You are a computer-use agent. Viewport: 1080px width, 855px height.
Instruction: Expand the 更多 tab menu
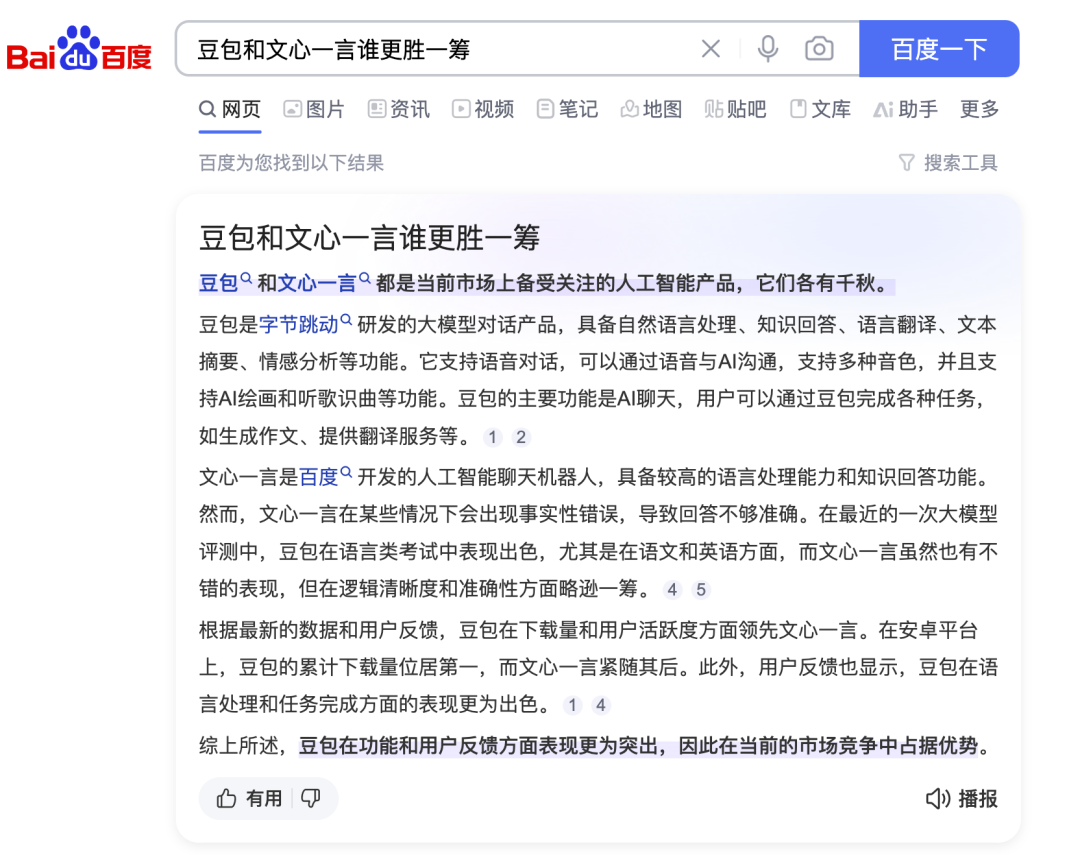pos(979,109)
